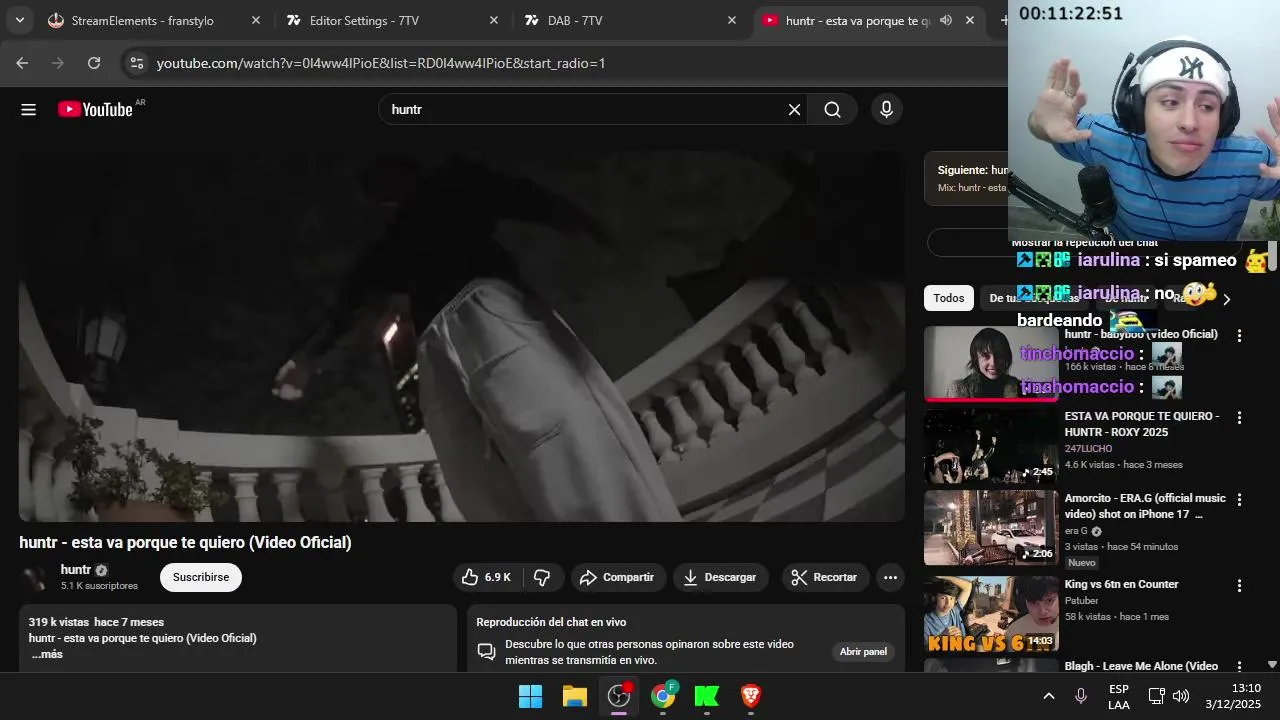Click the ESP LAA language indicator
The width and height of the screenshot is (1280, 720).
[x=1119, y=697]
